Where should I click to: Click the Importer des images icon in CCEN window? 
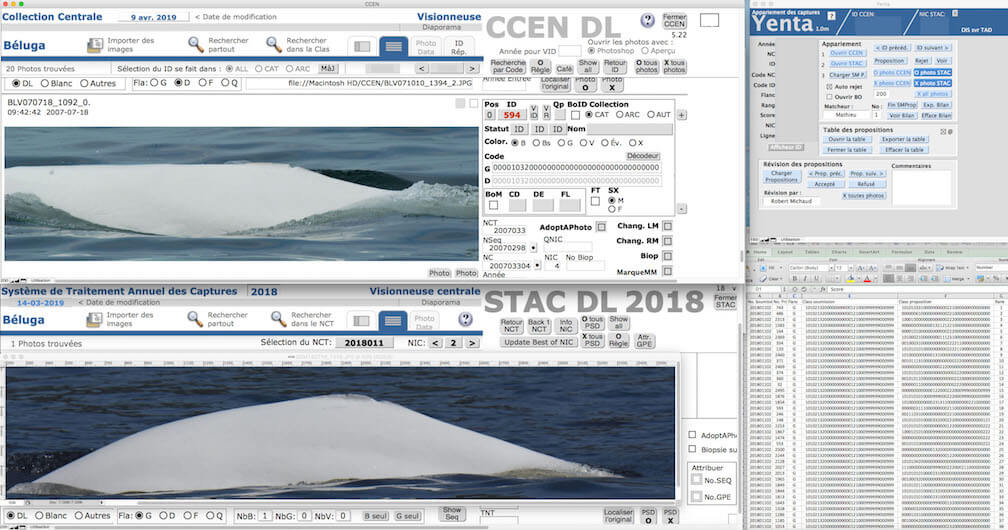(94, 45)
